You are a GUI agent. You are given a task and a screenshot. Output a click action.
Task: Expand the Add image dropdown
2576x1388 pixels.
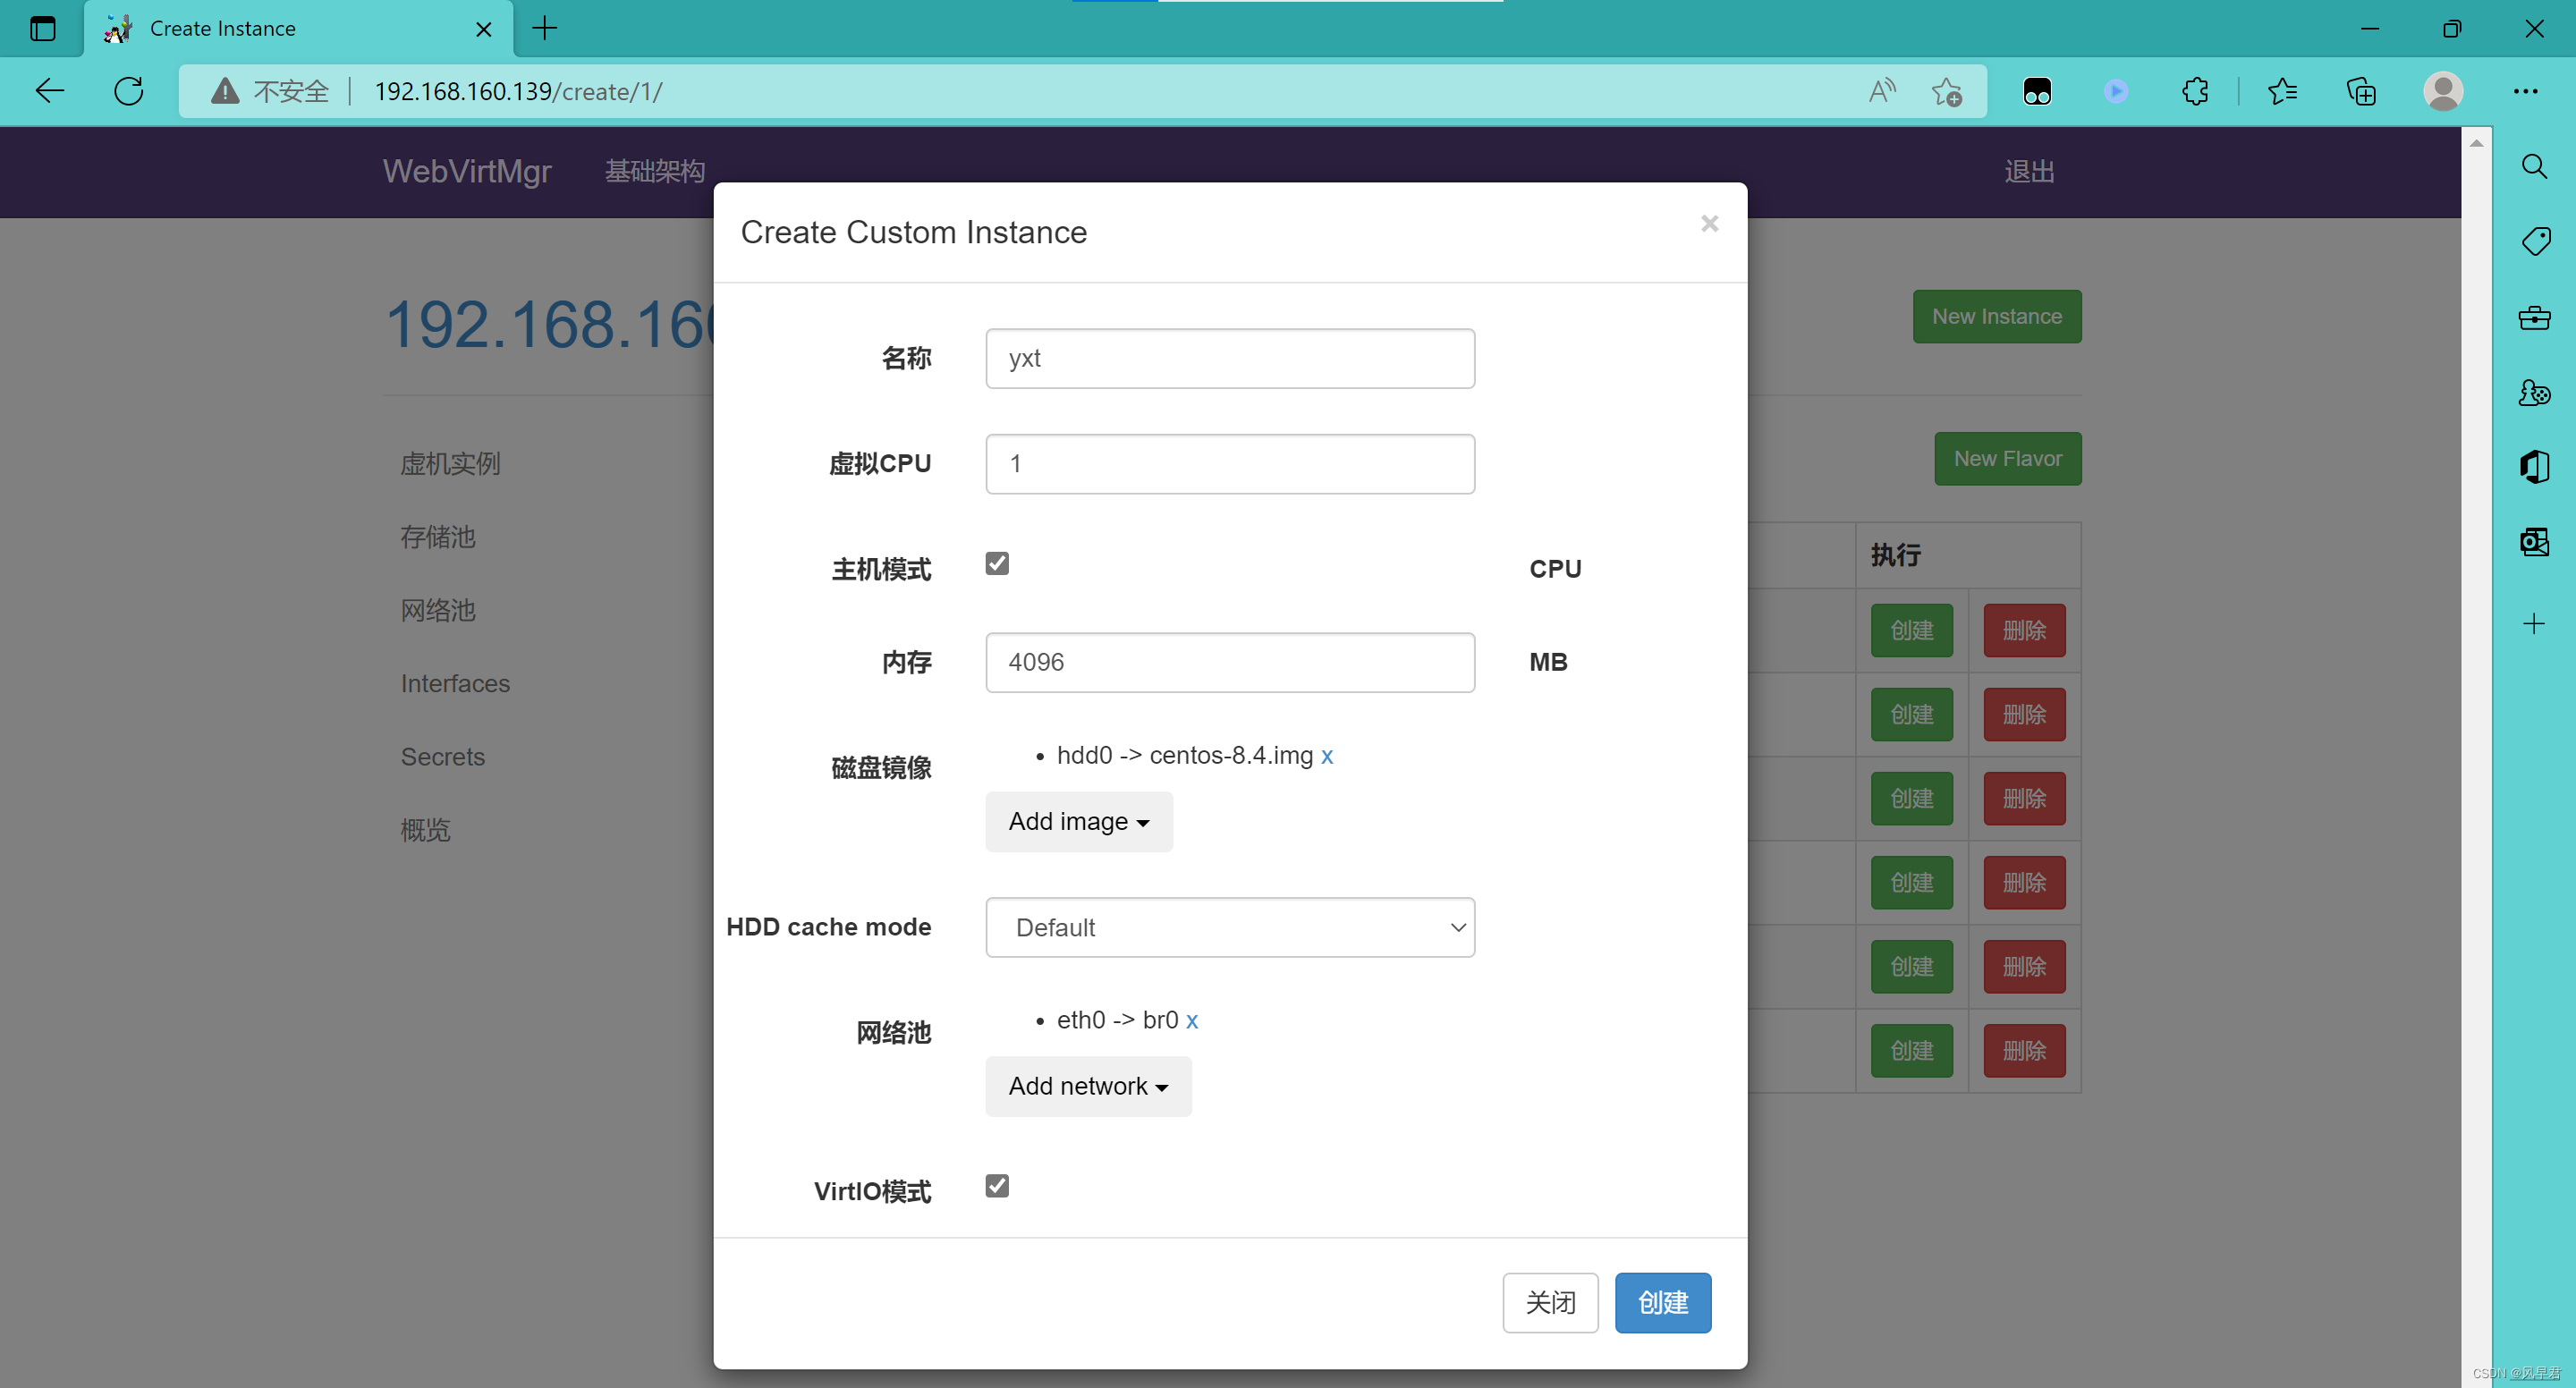tap(1078, 821)
